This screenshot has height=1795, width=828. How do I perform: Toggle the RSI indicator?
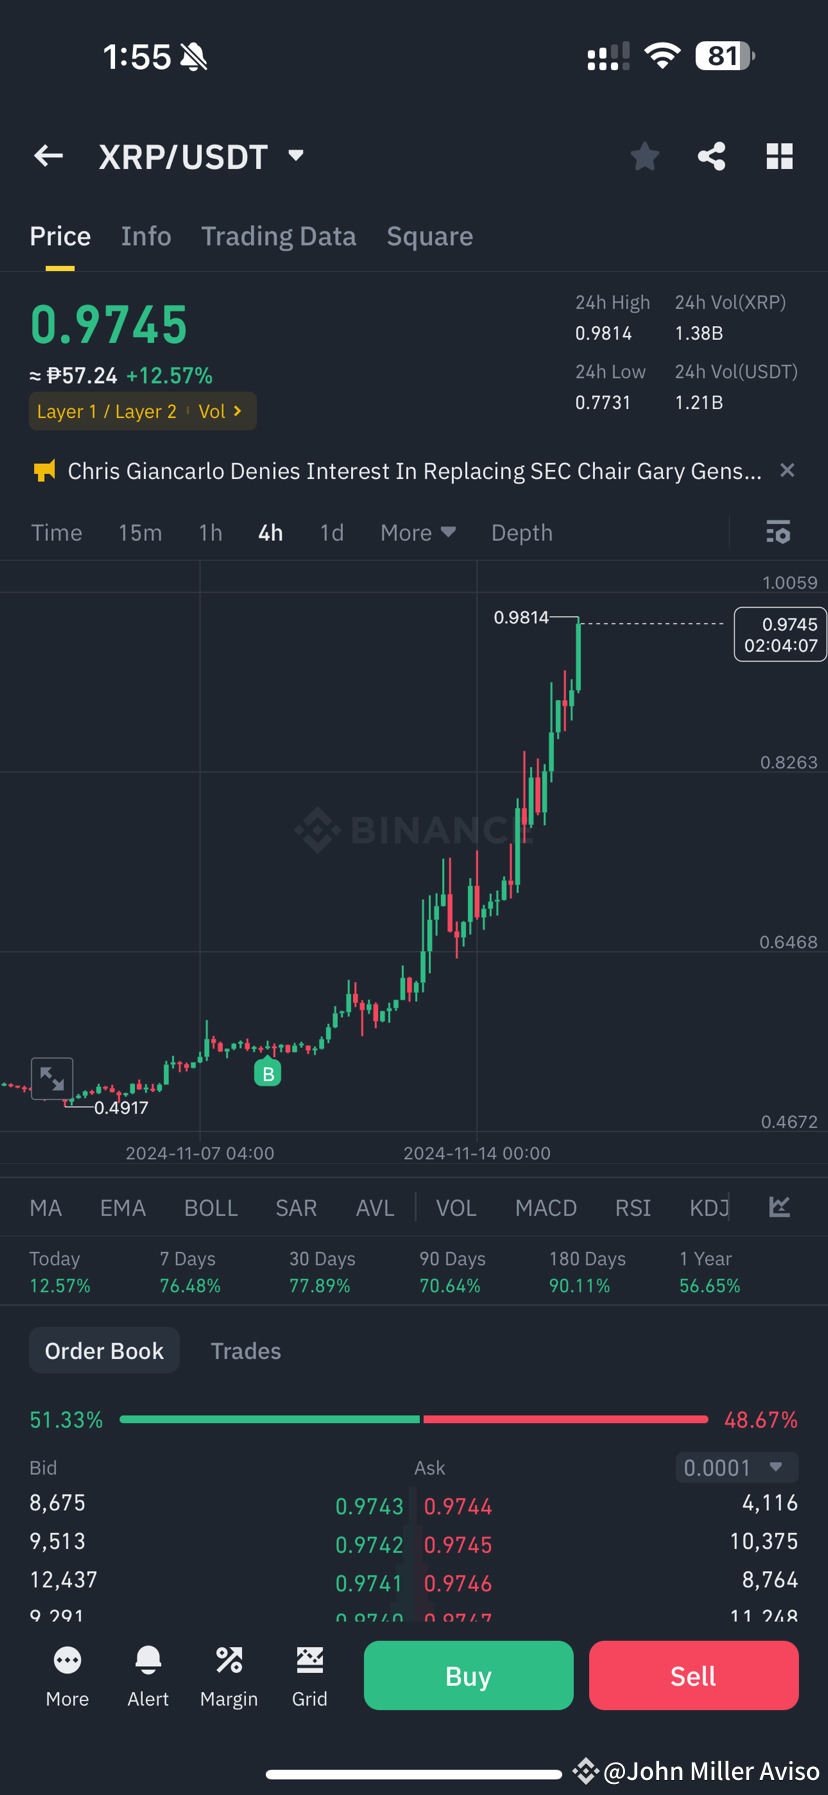tap(632, 1207)
